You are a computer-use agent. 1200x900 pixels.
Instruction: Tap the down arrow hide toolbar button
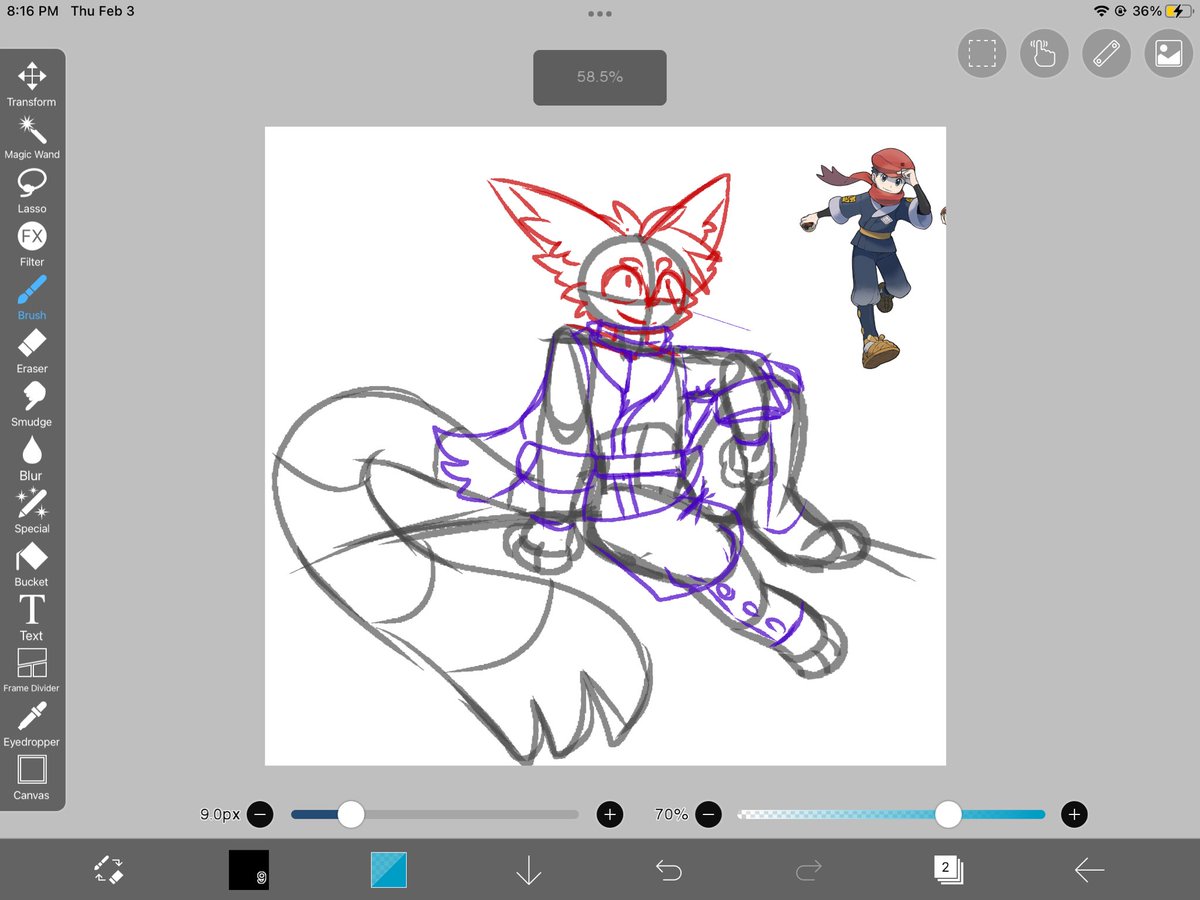tap(528, 871)
